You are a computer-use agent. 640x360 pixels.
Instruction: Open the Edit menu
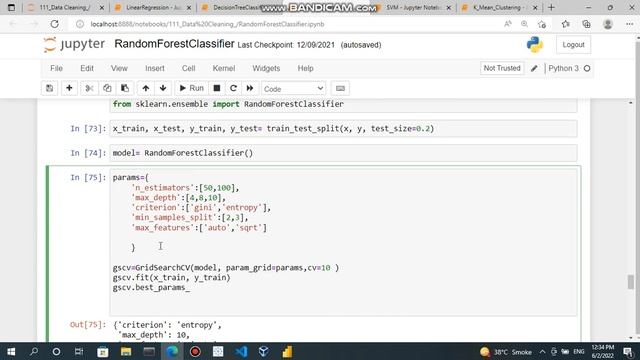click(87, 69)
